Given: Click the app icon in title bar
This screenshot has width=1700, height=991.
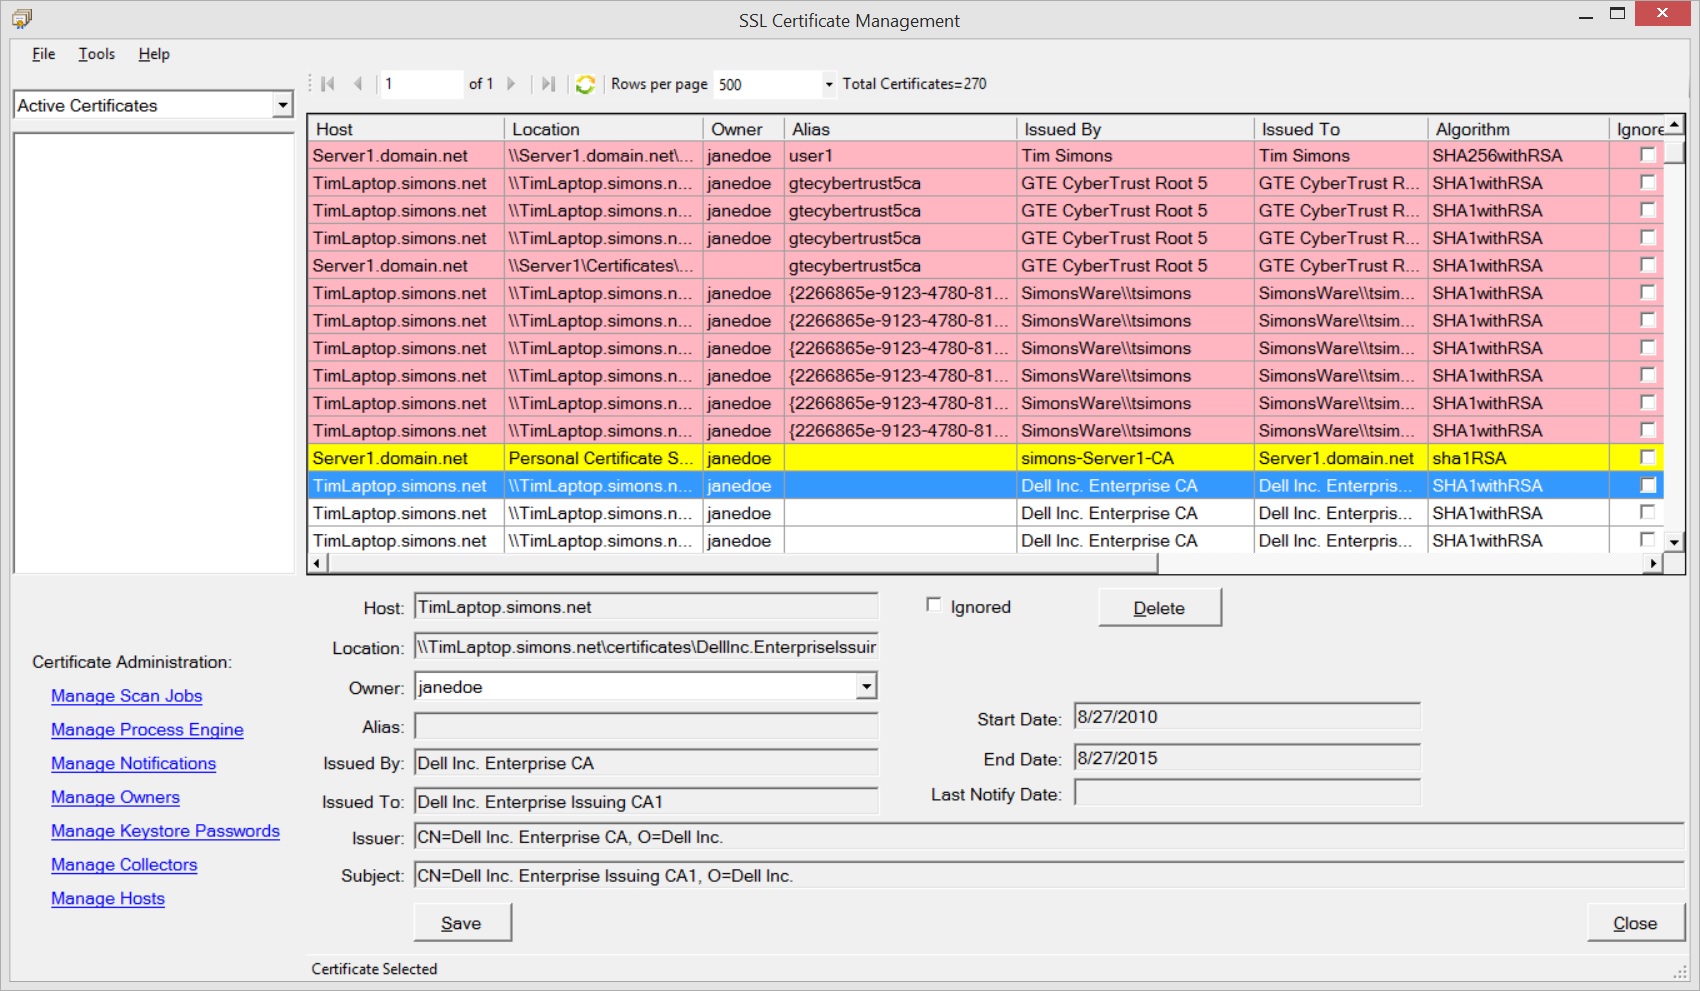Looking at the screenshot, I should pyautogui.click(x=22, y=19).
